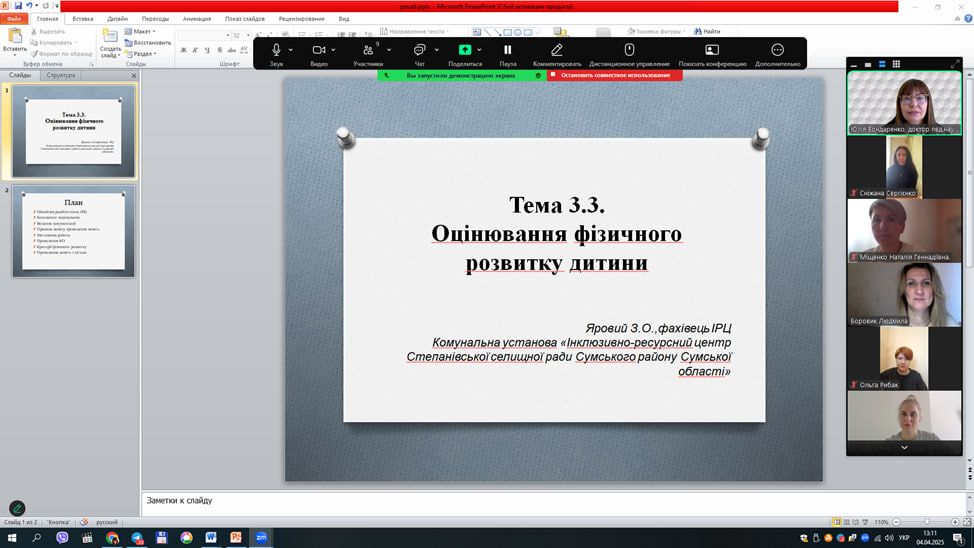Click the green Share (Поделиться) icon
974x548 pixels.
coord(465,50)
